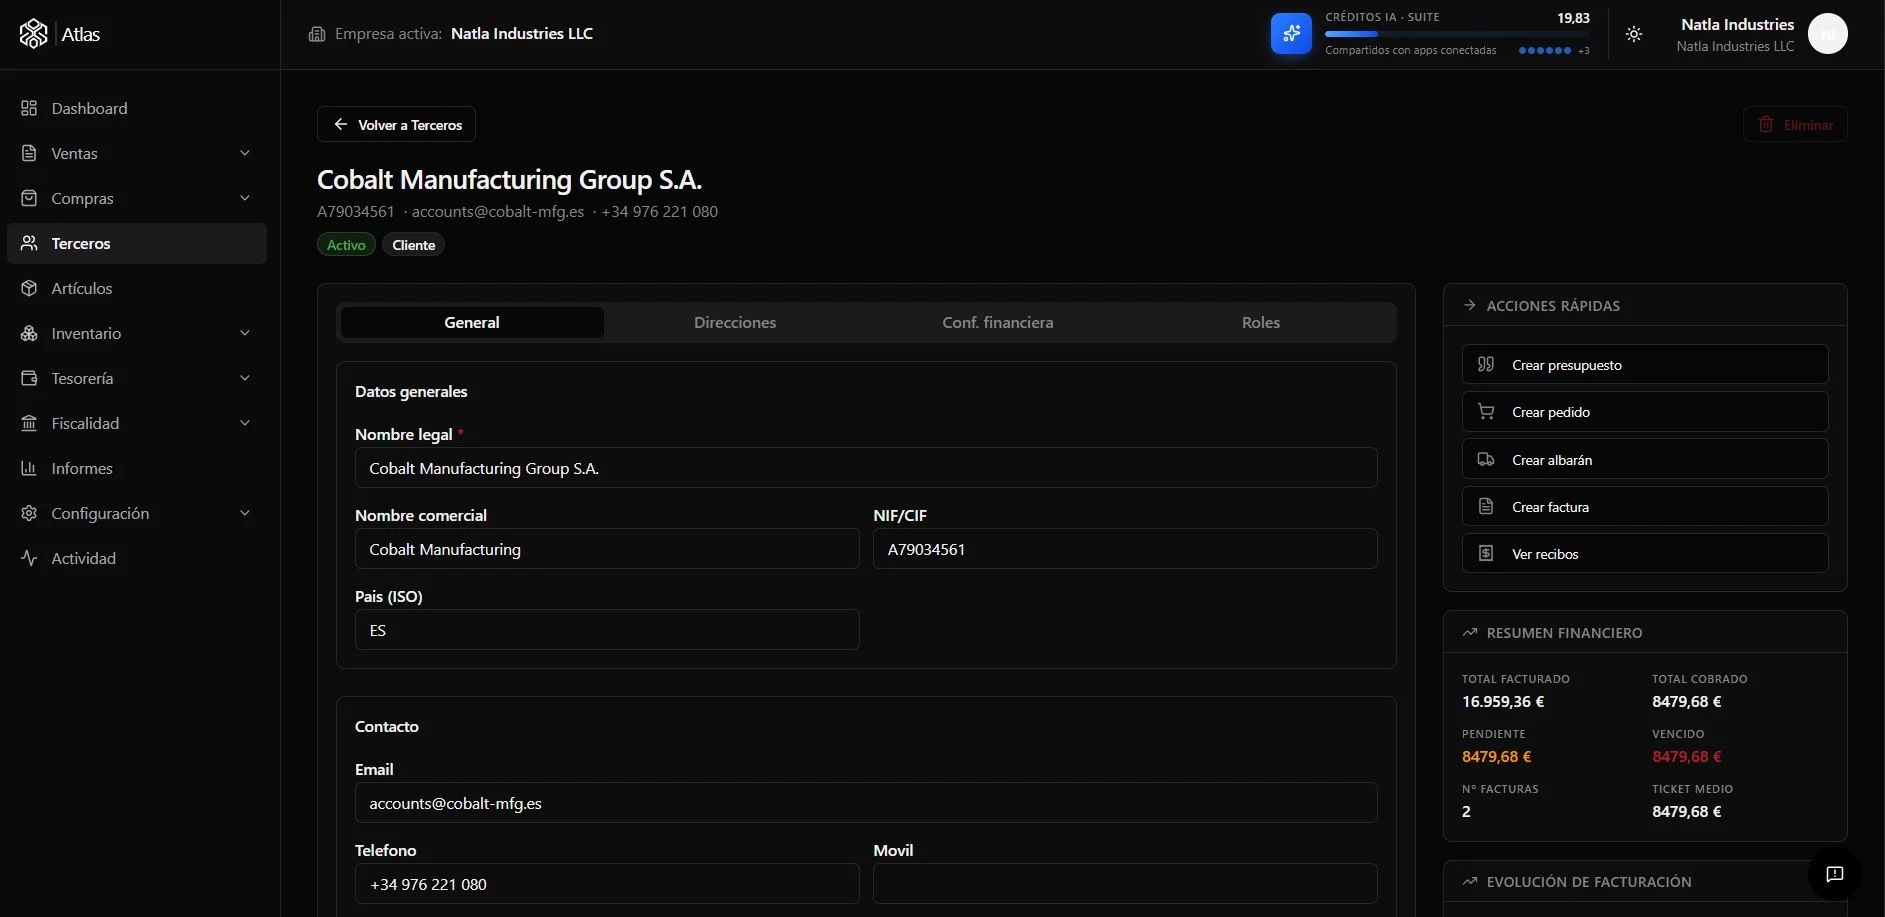This screenshot has width=1885, height=917.
Task: Click the Ventas document icon
Action: (x=29, y=153)
